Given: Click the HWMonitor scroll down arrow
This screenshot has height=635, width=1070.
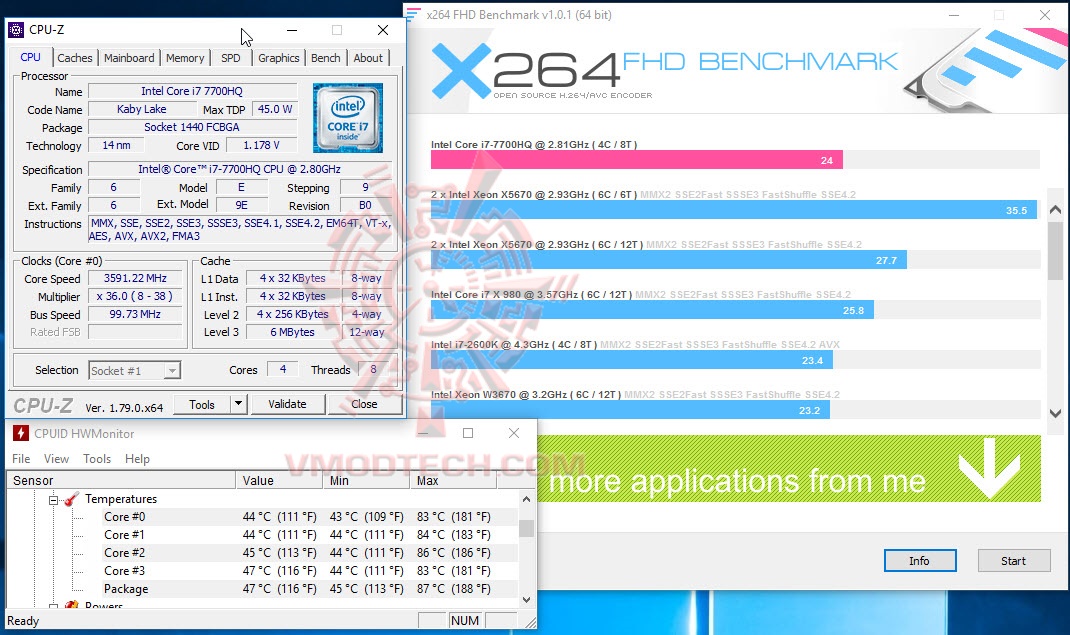Looking at the screenshot, I should pyautogui.click(x=526, y=600).
